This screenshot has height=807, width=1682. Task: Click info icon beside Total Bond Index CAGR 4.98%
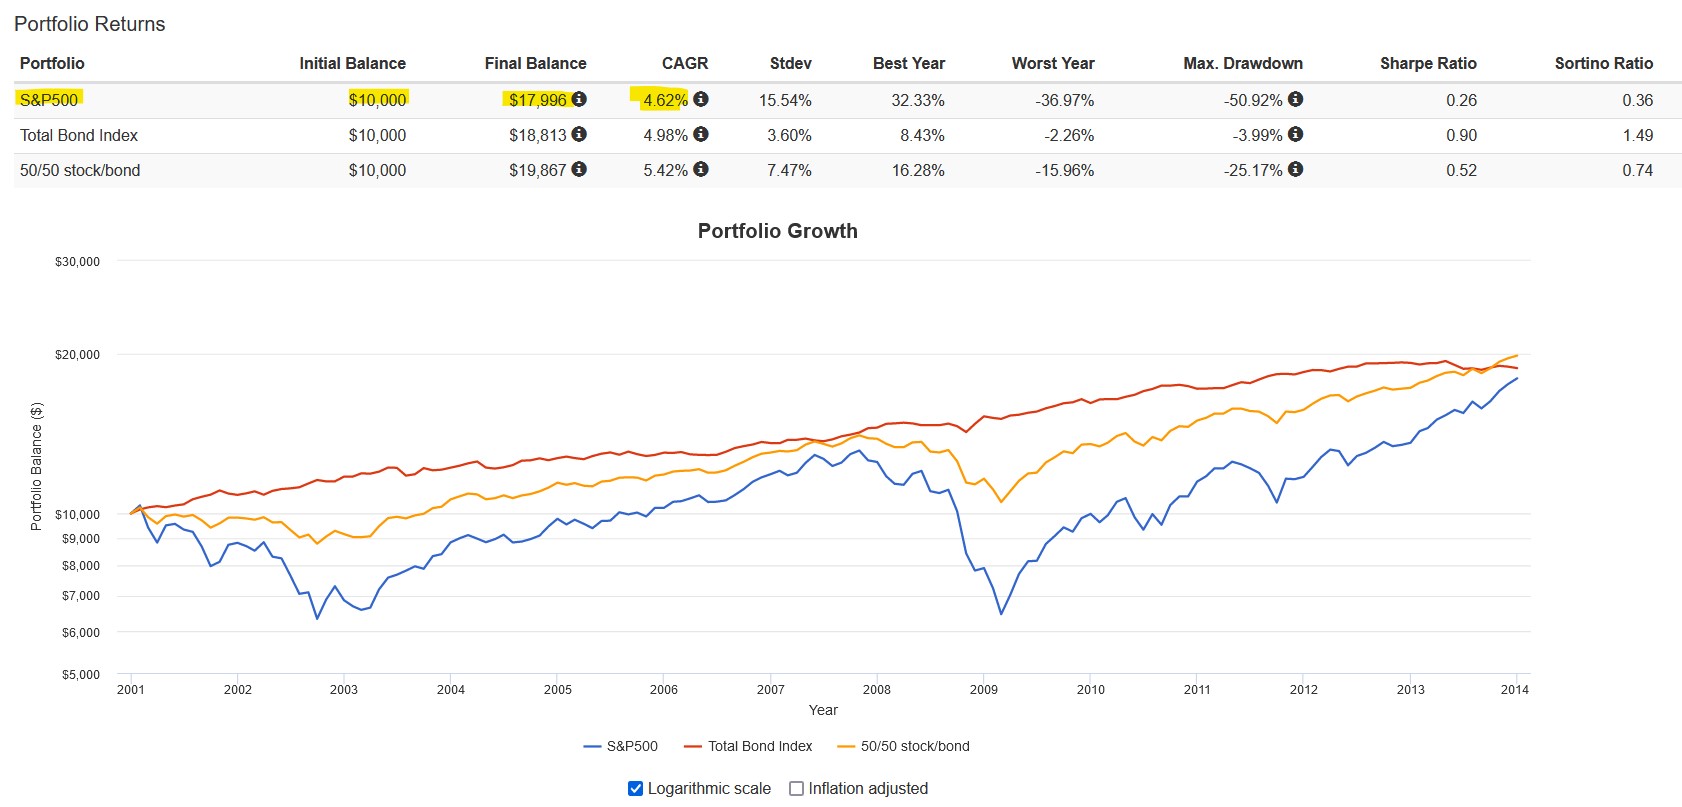point(701,134)
